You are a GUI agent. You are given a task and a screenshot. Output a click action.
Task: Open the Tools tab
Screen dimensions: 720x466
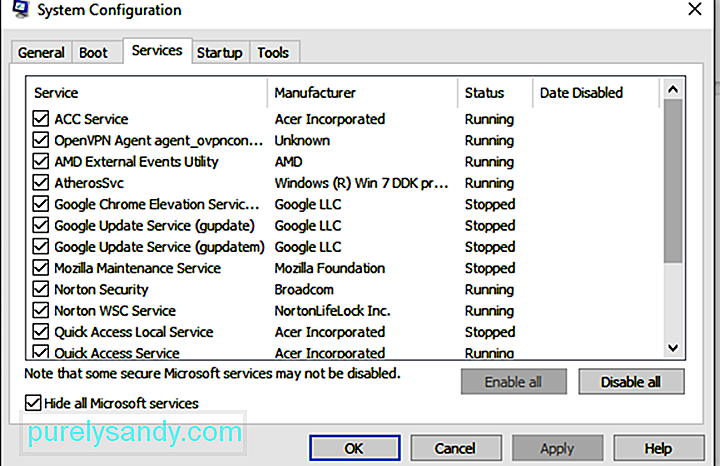pyautogui.click(x=273, y=52)
